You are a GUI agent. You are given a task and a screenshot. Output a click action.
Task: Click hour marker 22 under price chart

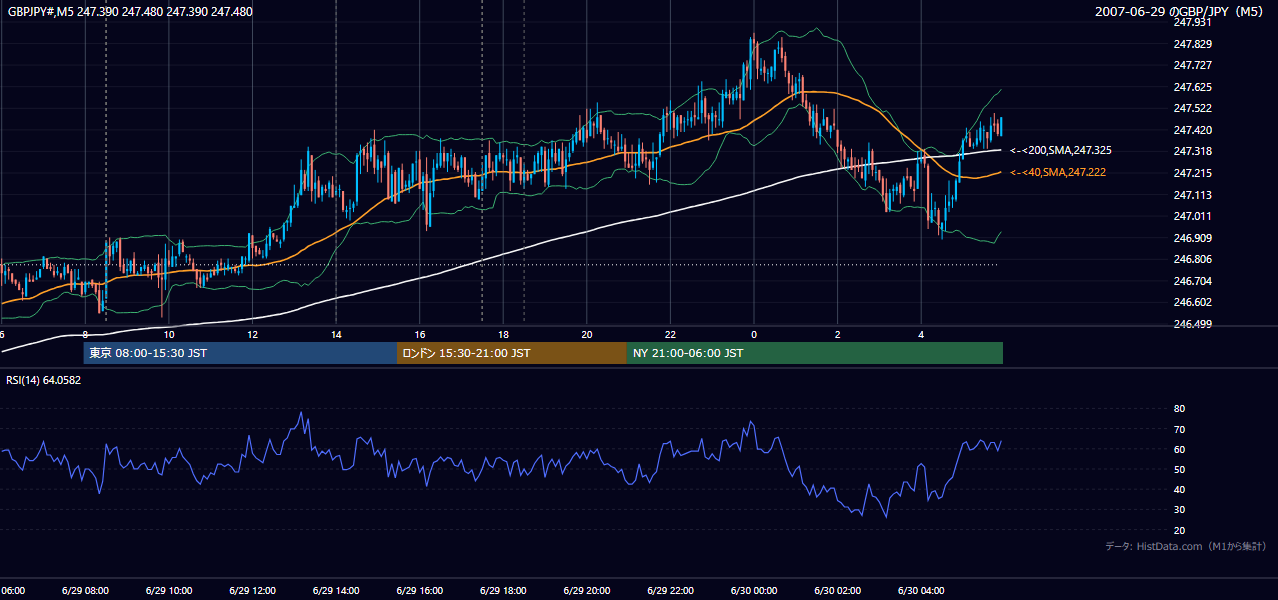(x=670, y=334)
